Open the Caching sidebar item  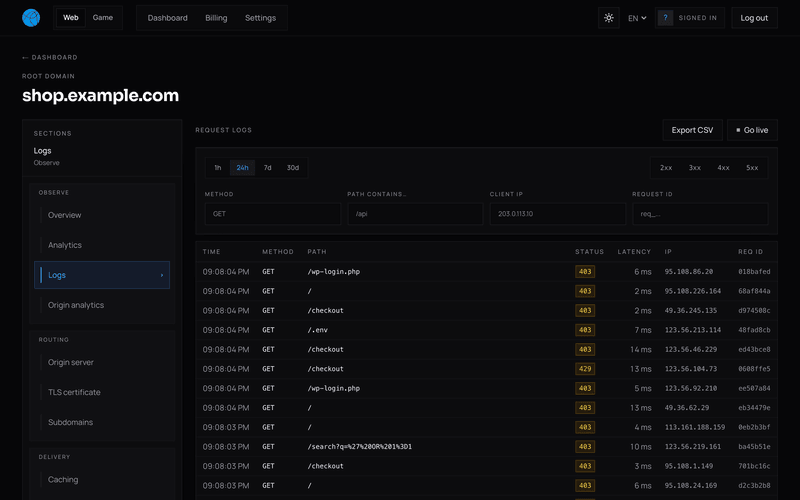[x=102, y=480]
